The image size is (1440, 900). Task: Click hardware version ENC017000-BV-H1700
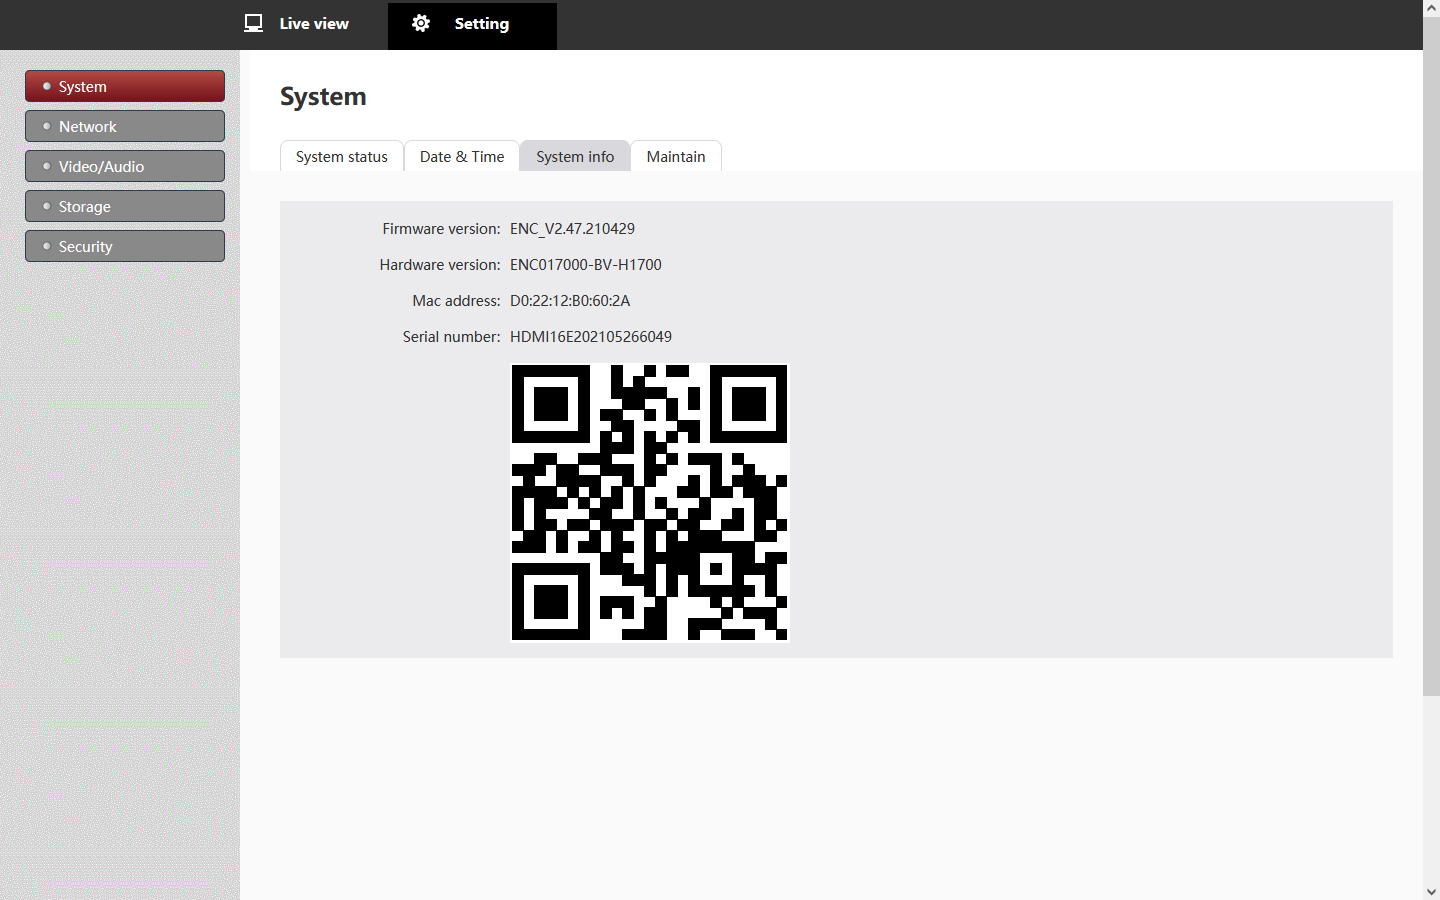(x=586, y=265)
